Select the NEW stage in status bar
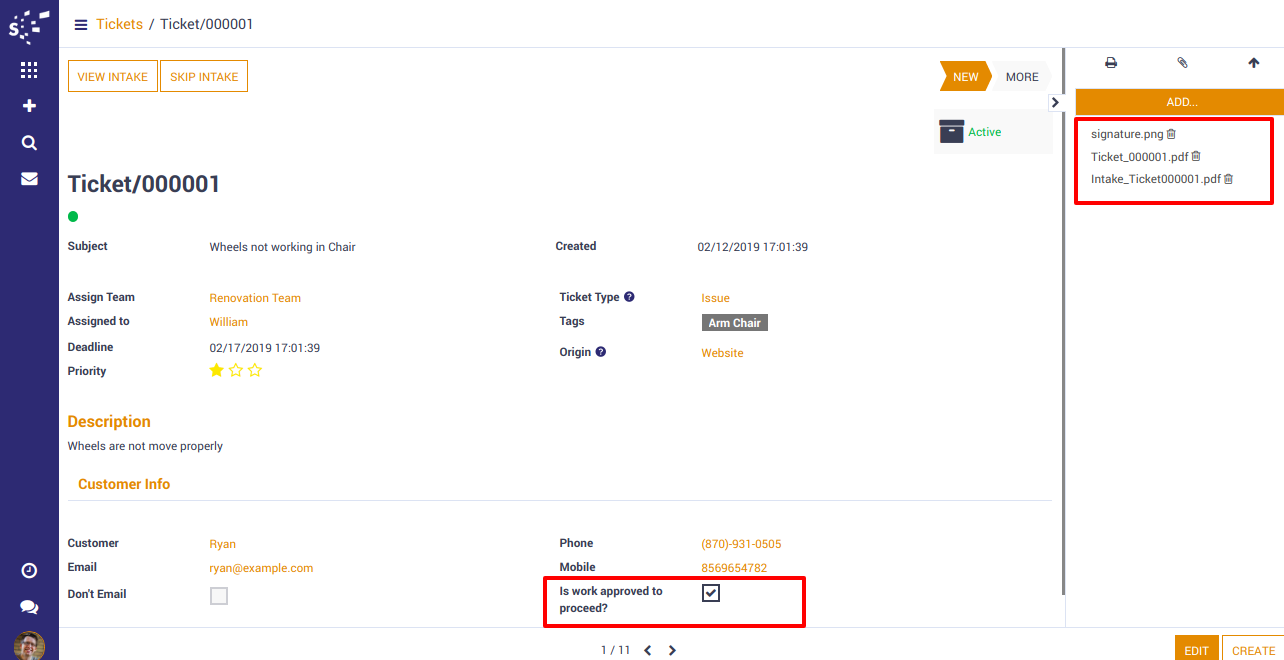The width and height of the screenshot is (1284, 660). [964, 77]
